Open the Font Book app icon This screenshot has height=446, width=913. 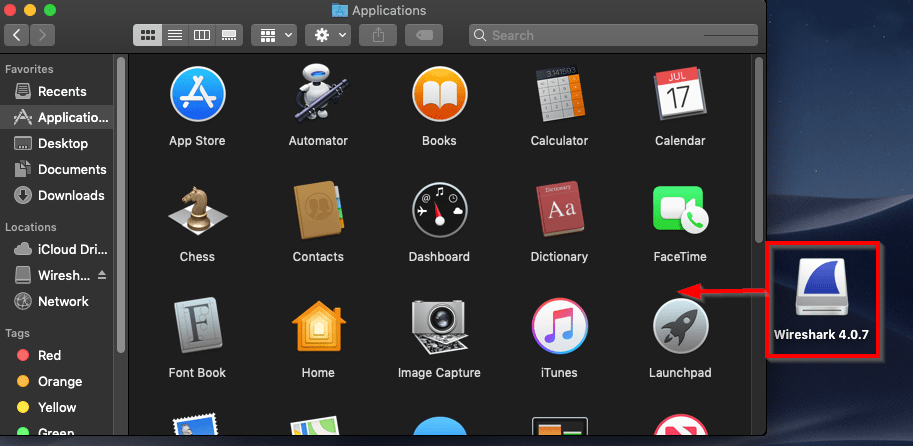[x=197, y=326]
